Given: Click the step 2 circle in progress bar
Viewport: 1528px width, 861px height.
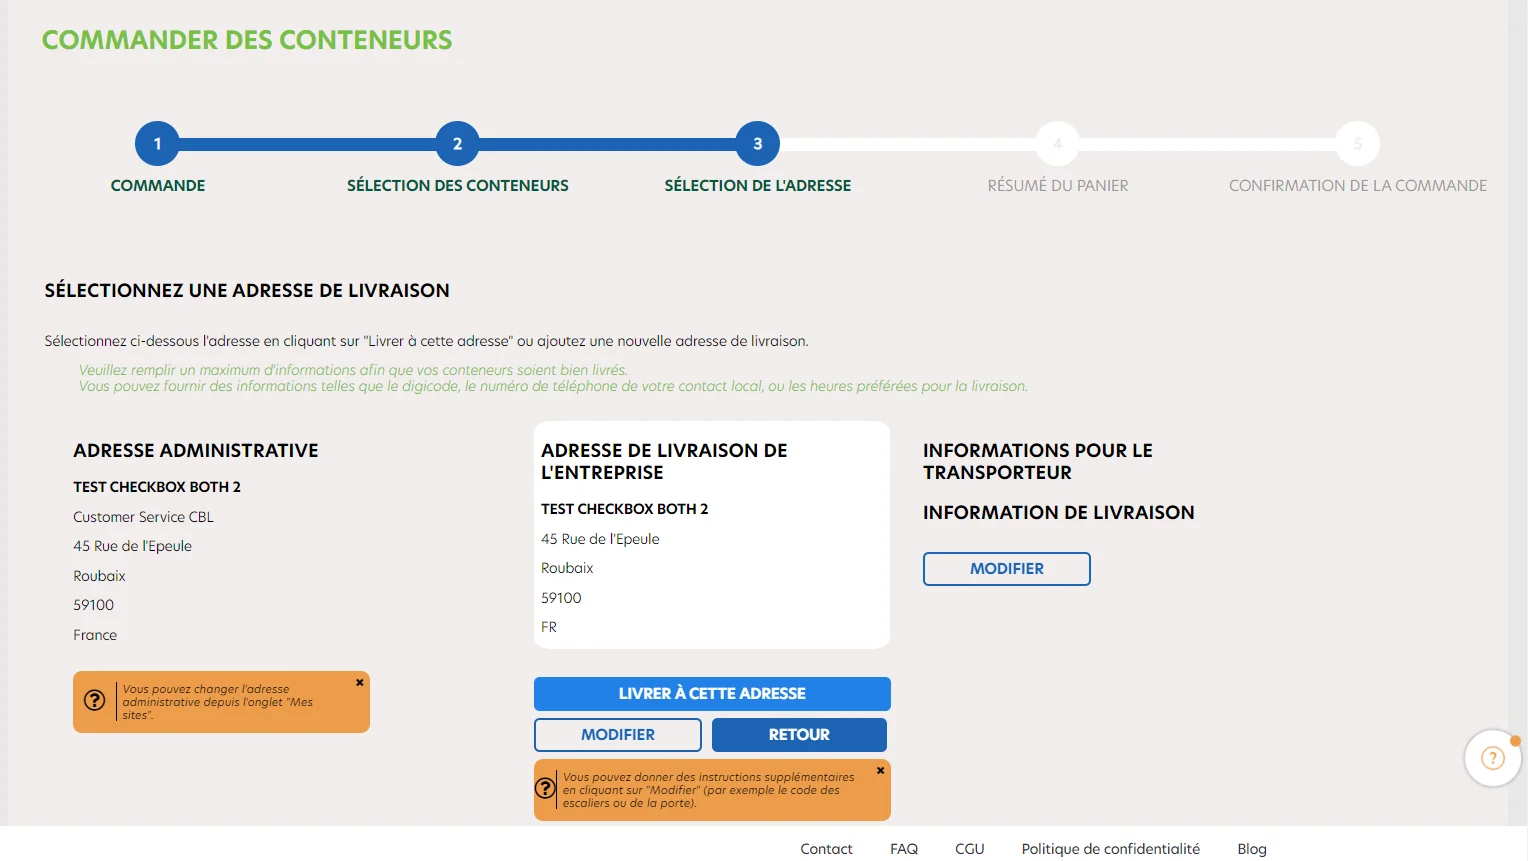Looking at the screenshot, I should [x=457, y=144].
